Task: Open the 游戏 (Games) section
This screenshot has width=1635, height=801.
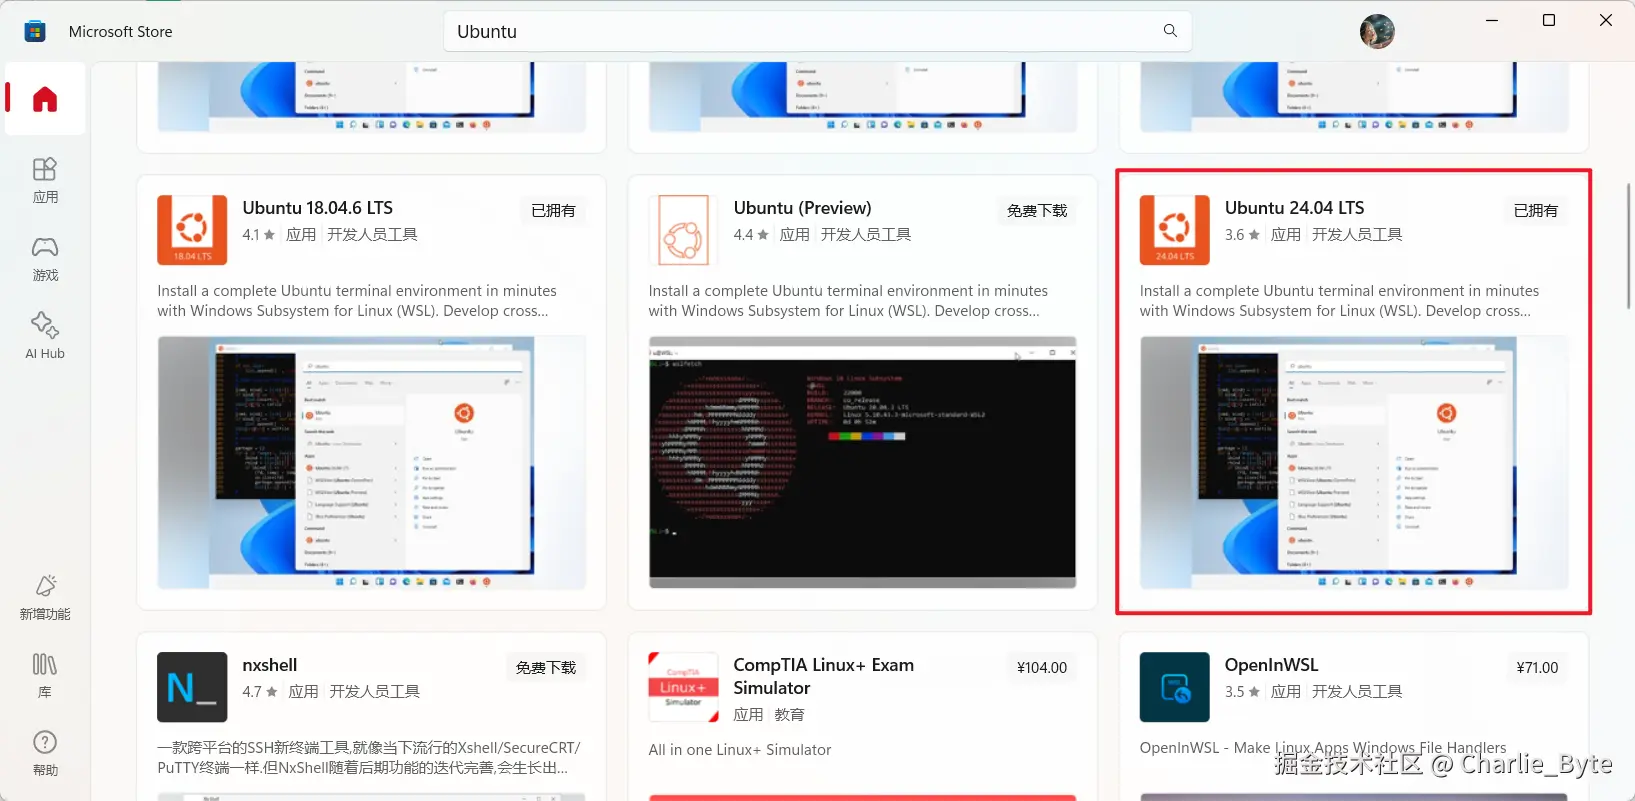Action: [x=45, y=259]
